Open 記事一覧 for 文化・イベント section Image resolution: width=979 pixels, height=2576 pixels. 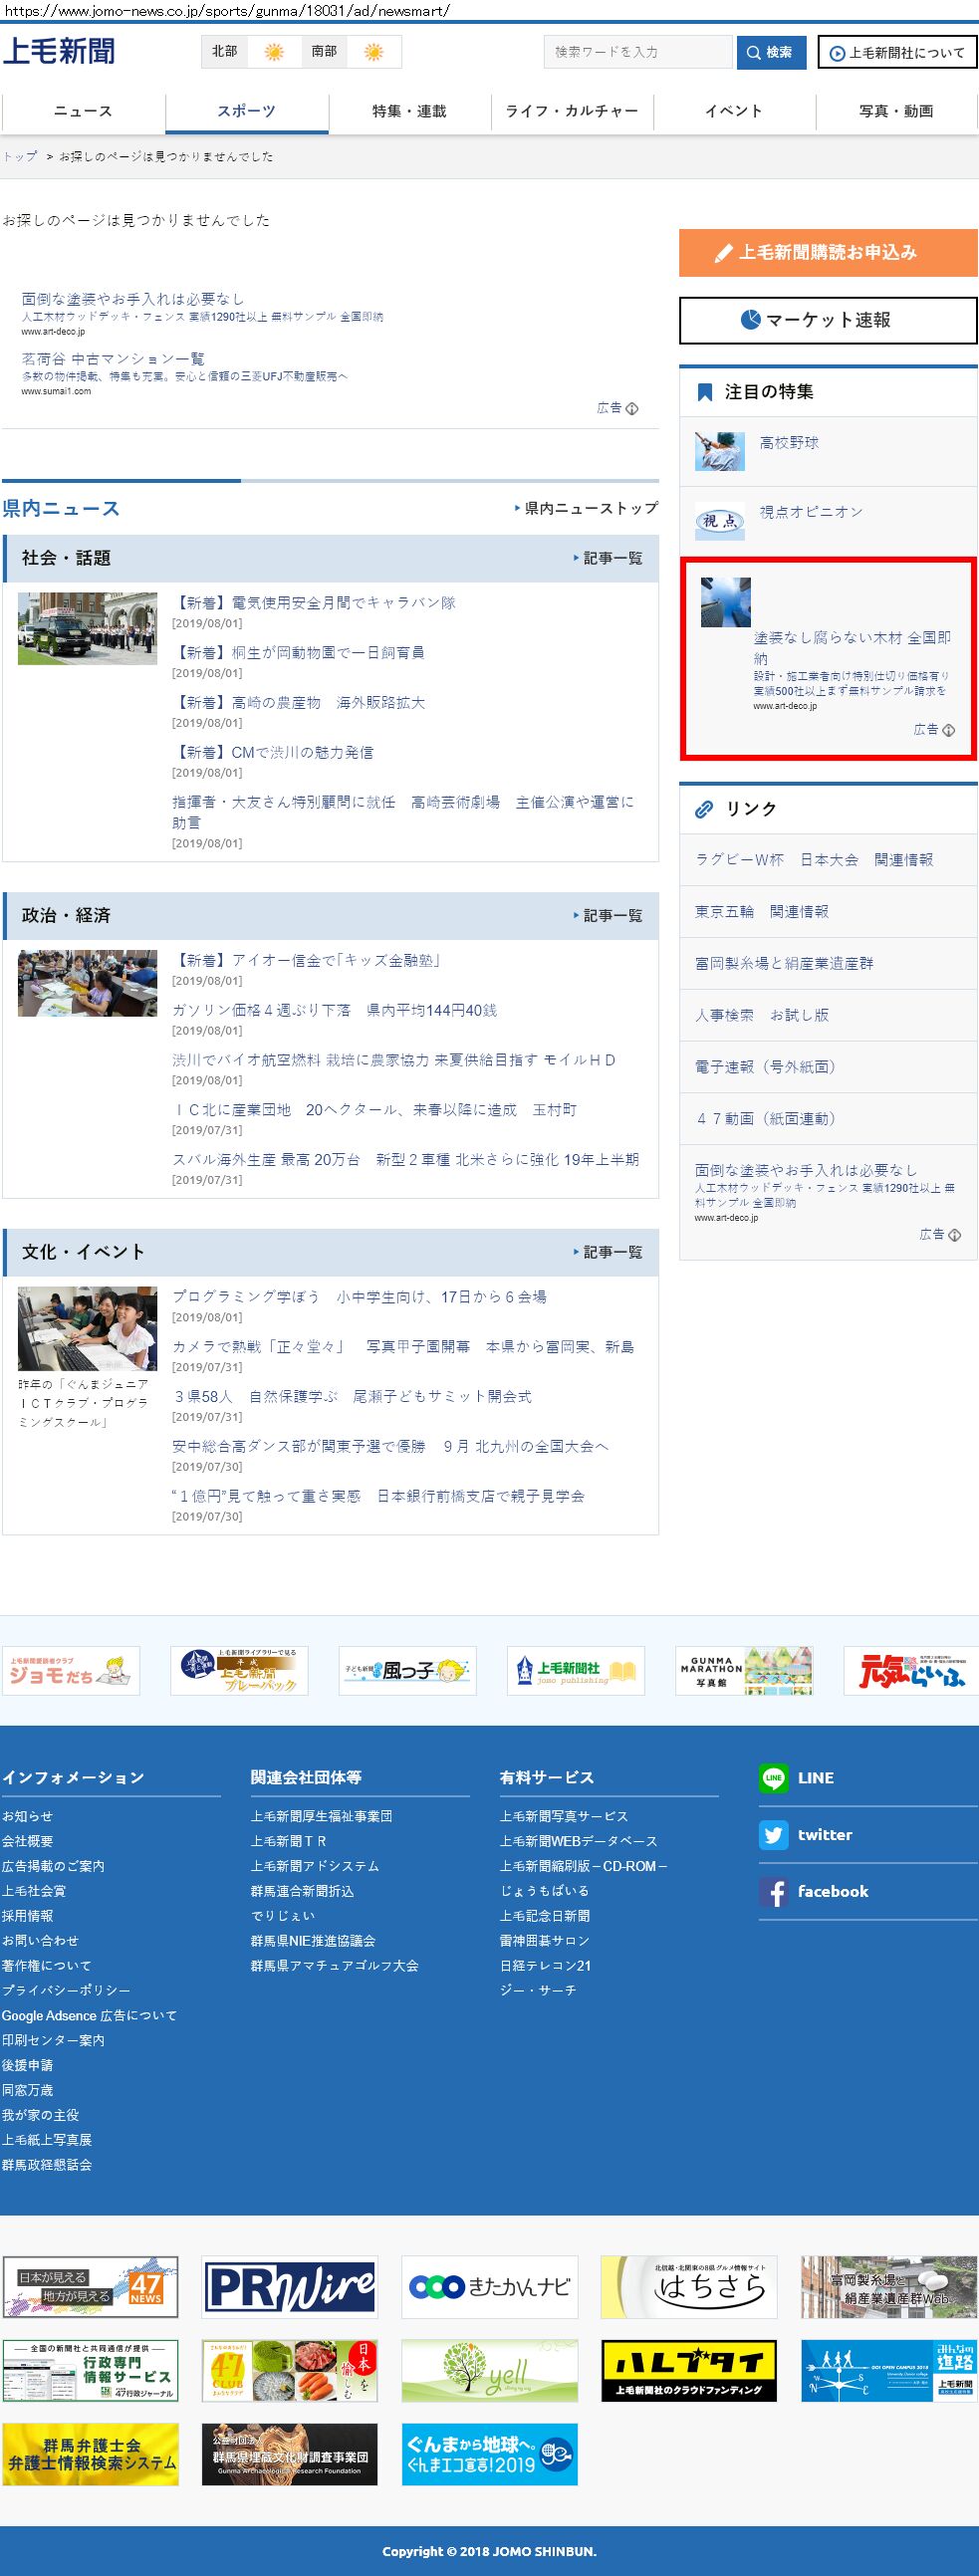coord(608,1252)
